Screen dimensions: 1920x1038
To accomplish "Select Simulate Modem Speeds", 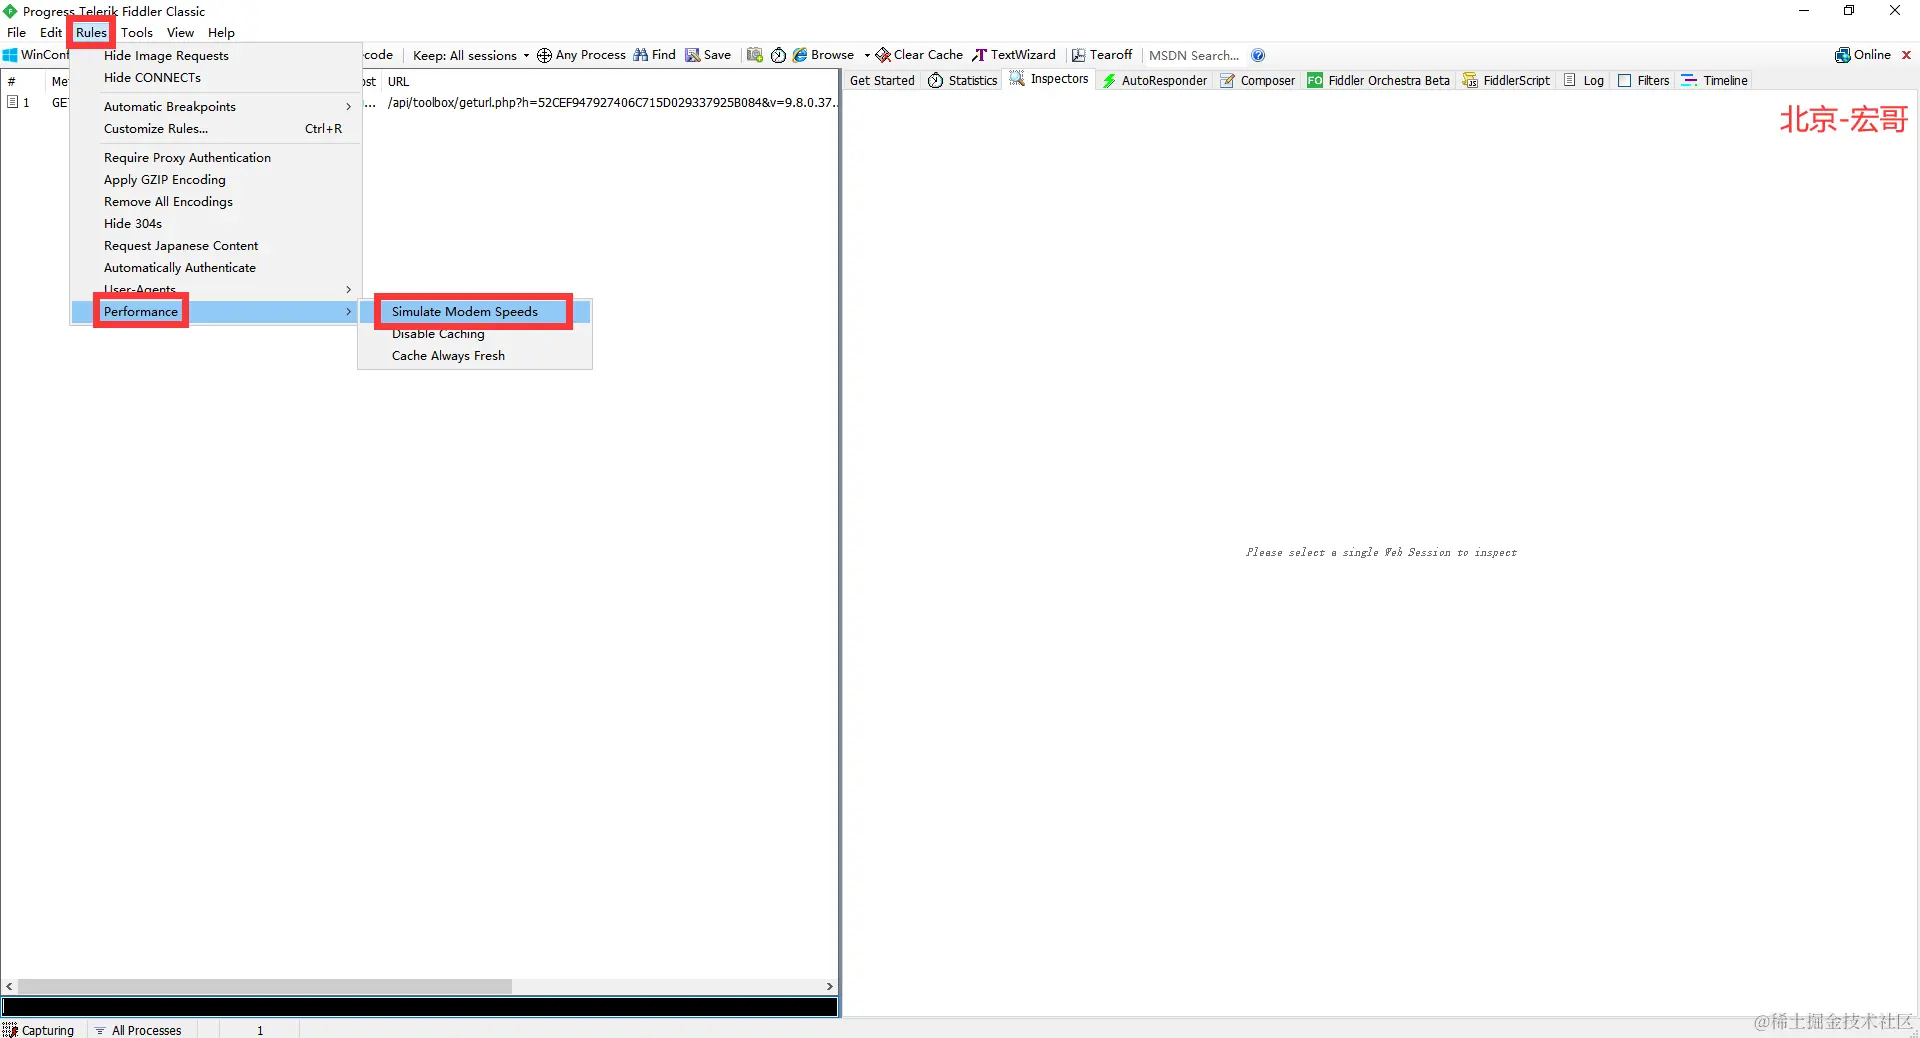I will pos(475,311).
